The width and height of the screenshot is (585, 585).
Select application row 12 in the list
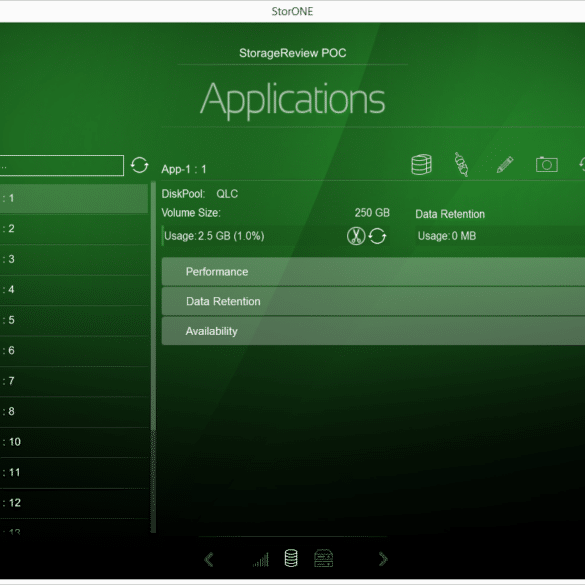[x=74, y=503]
